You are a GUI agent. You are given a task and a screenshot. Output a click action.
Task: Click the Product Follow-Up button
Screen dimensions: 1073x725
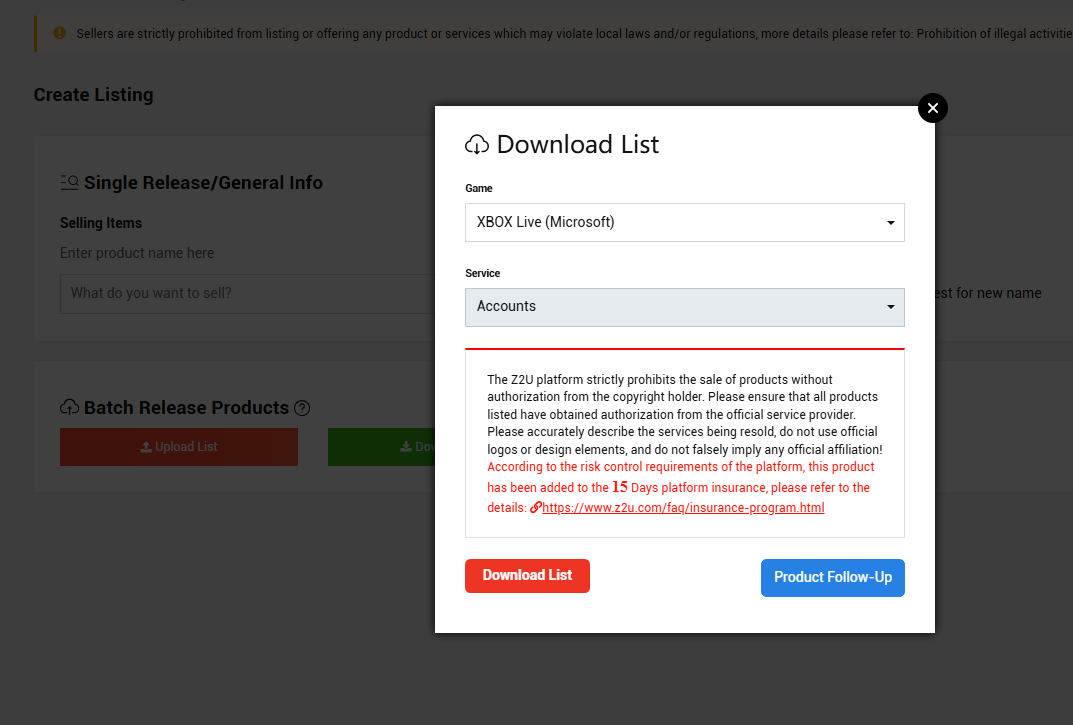click(x=832, y=578)
